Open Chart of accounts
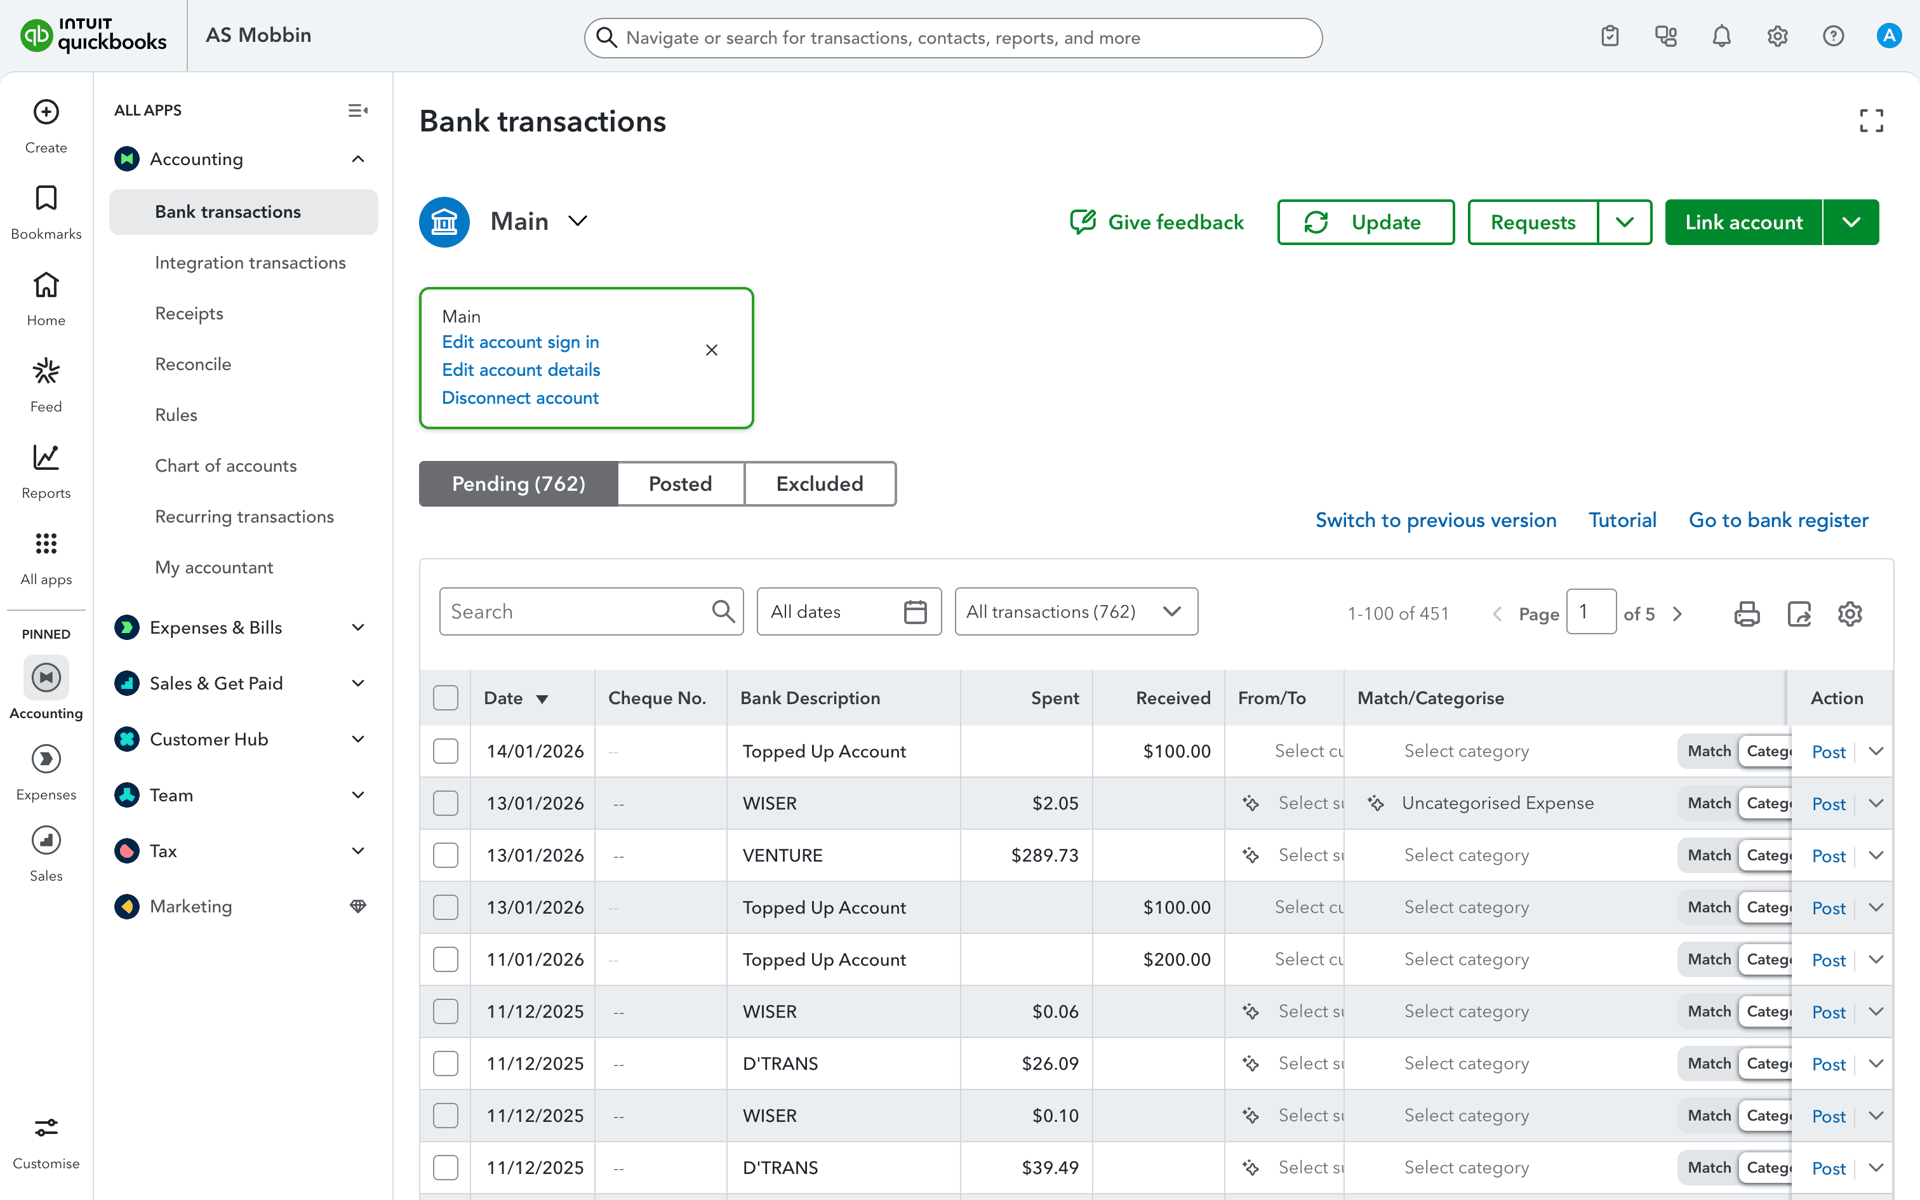 (226, 466)
